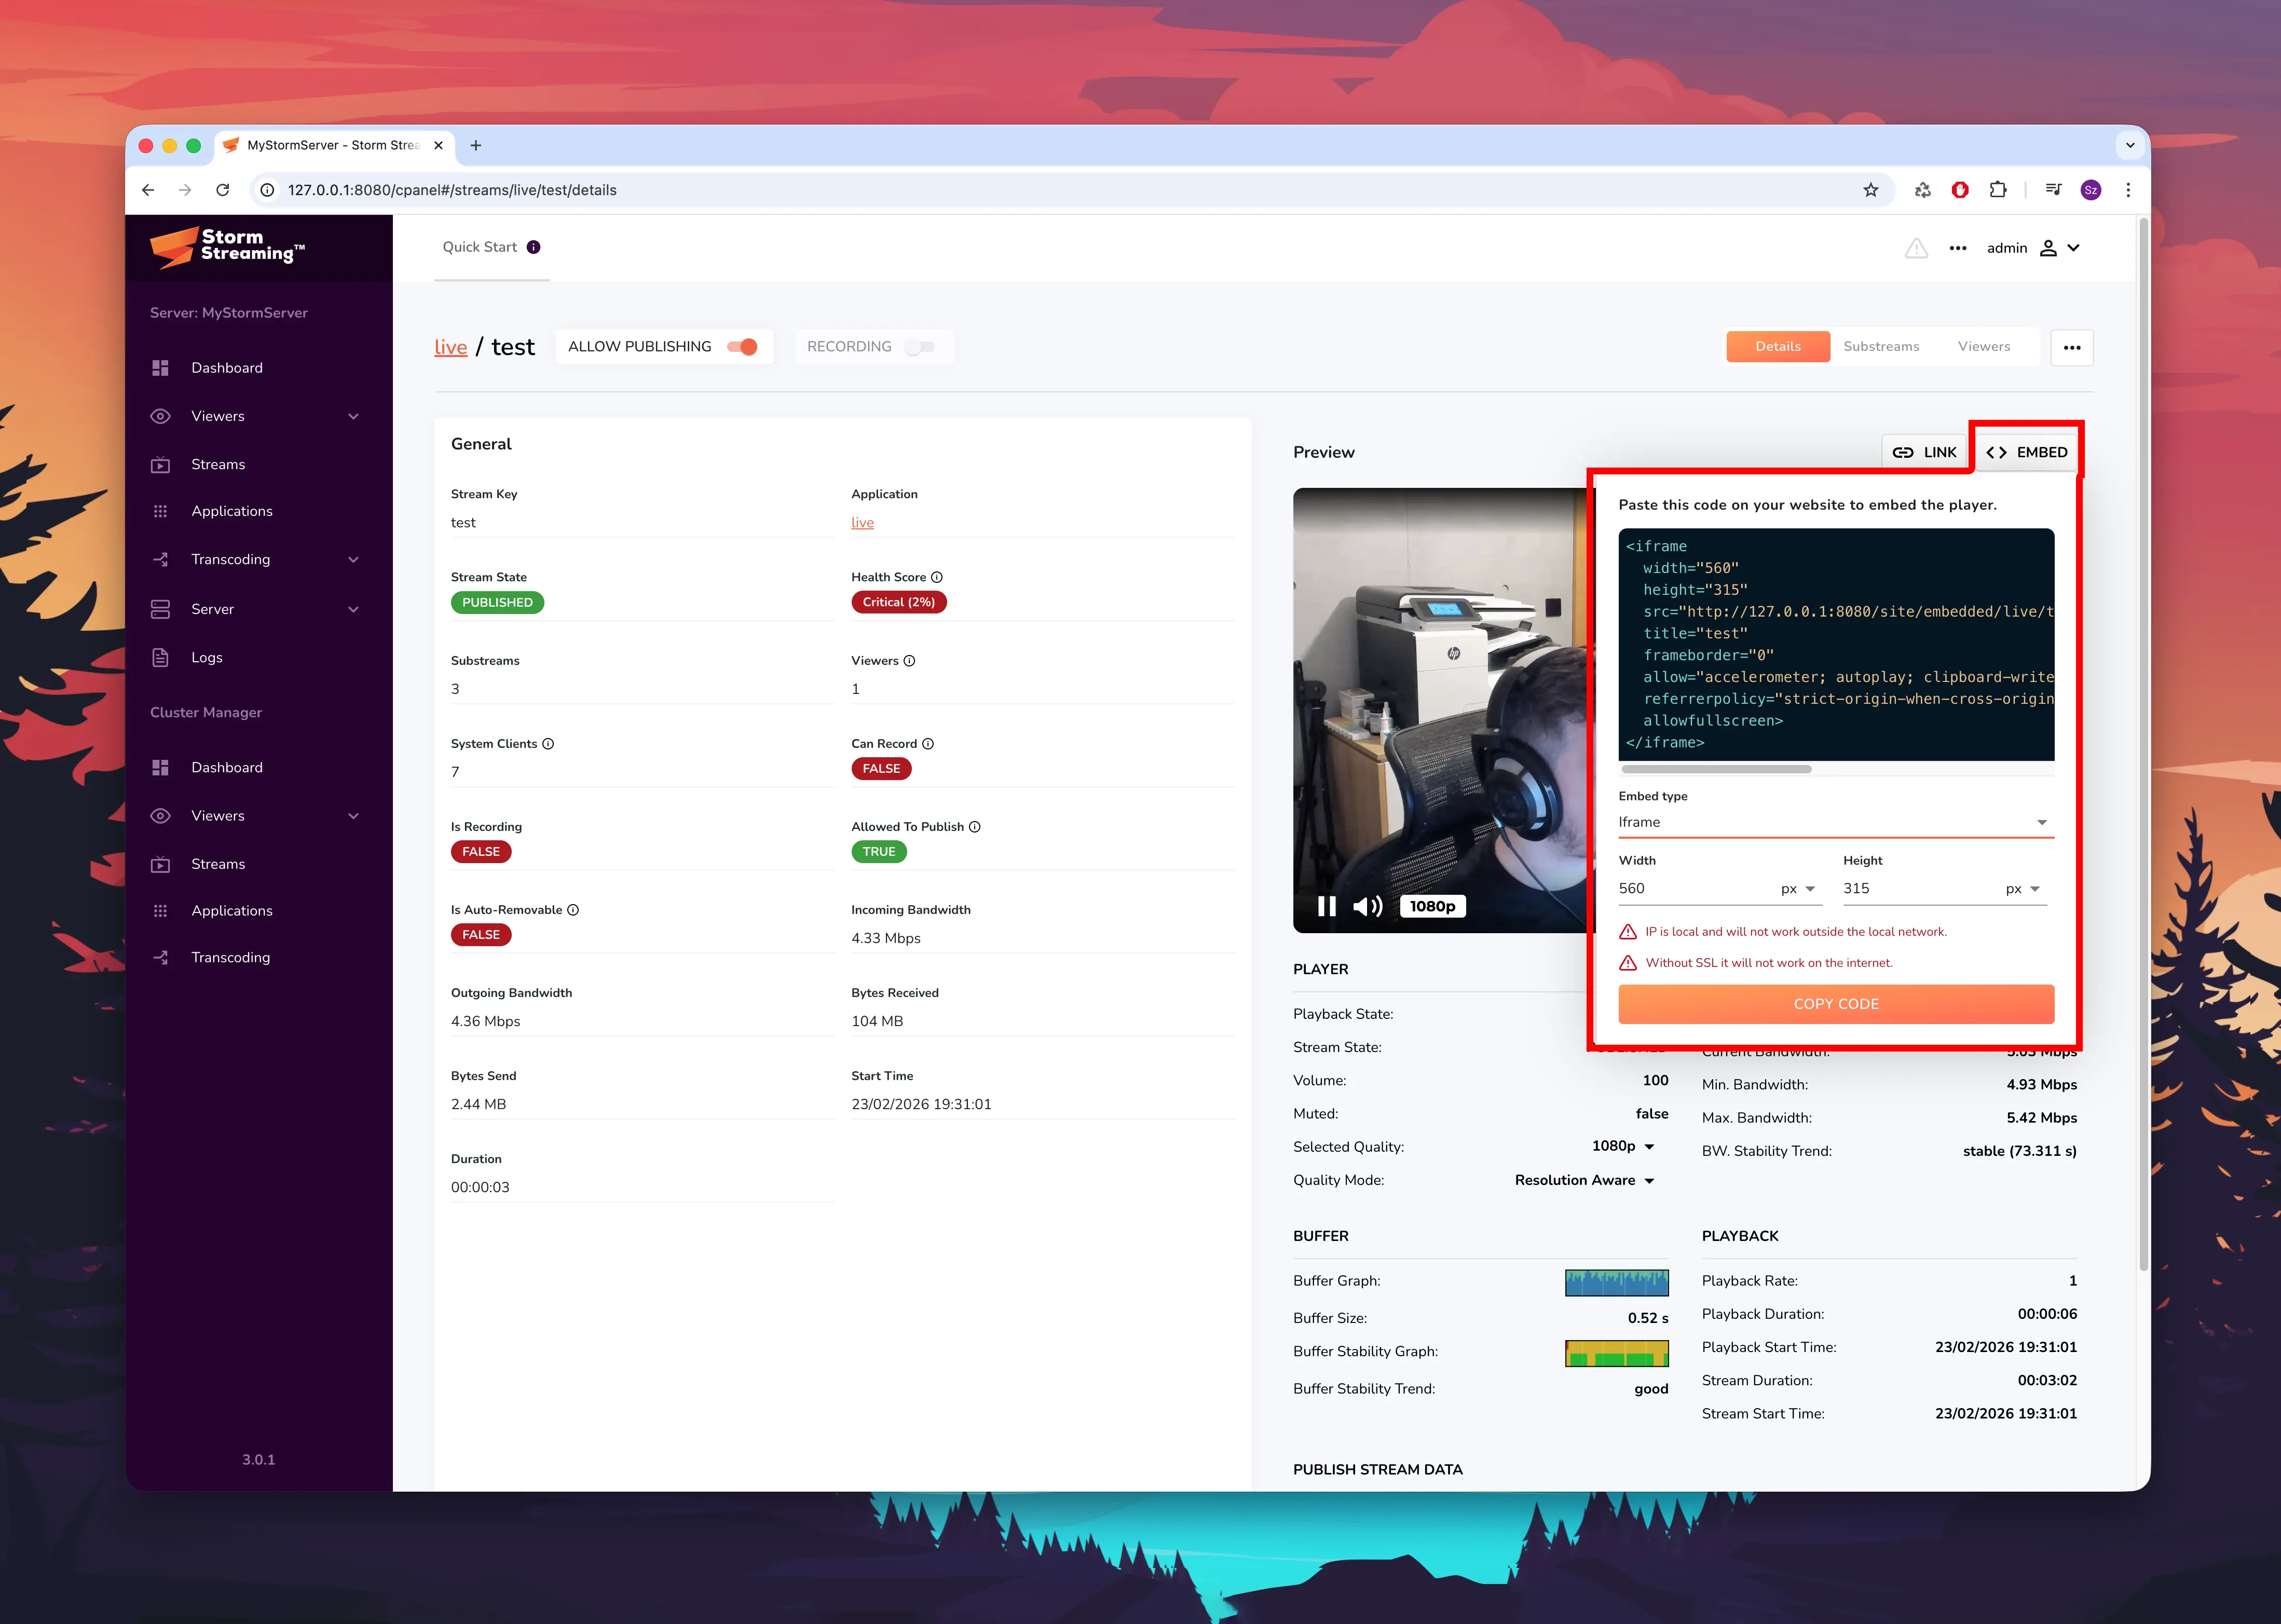Image resolution: width=2281 pixels, height=1624 pixels.
Task: Switch to the Substreams tab
Action: point(1880,347)
